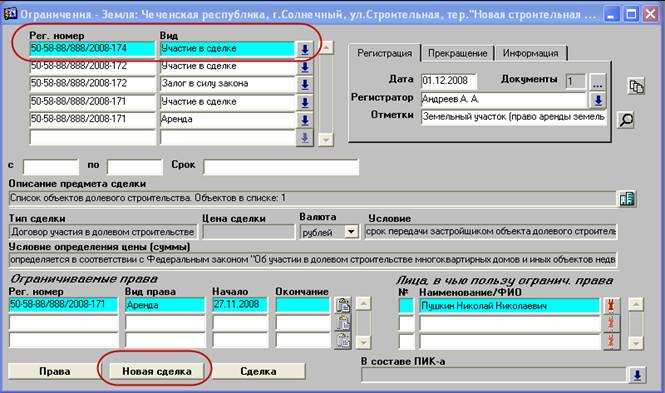
Task: Click the Права button
Action: [x=54, y=371]
